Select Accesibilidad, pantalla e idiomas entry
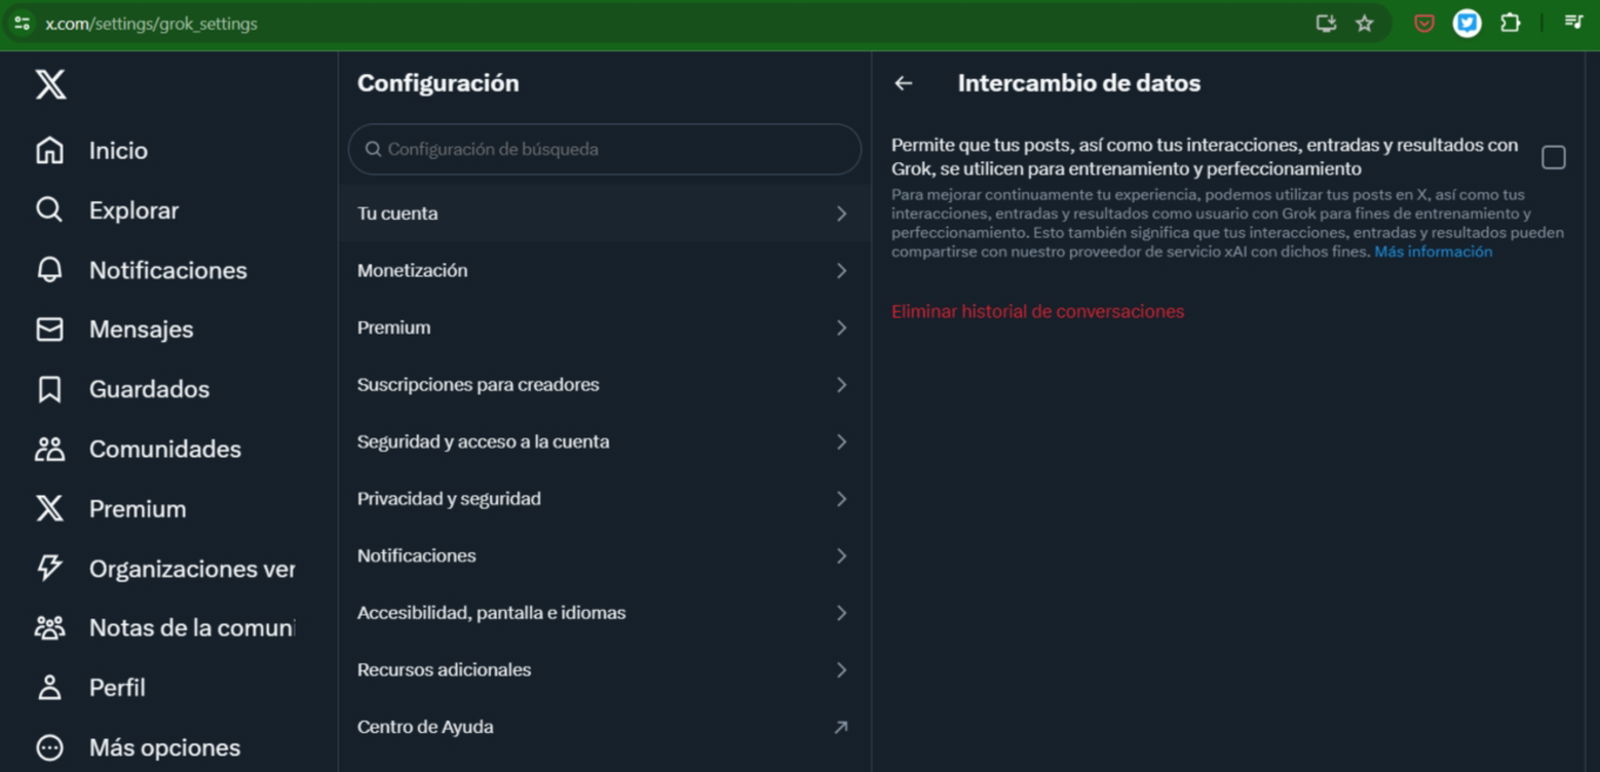Screen dimensions: 1600x772 click(604, 612)
